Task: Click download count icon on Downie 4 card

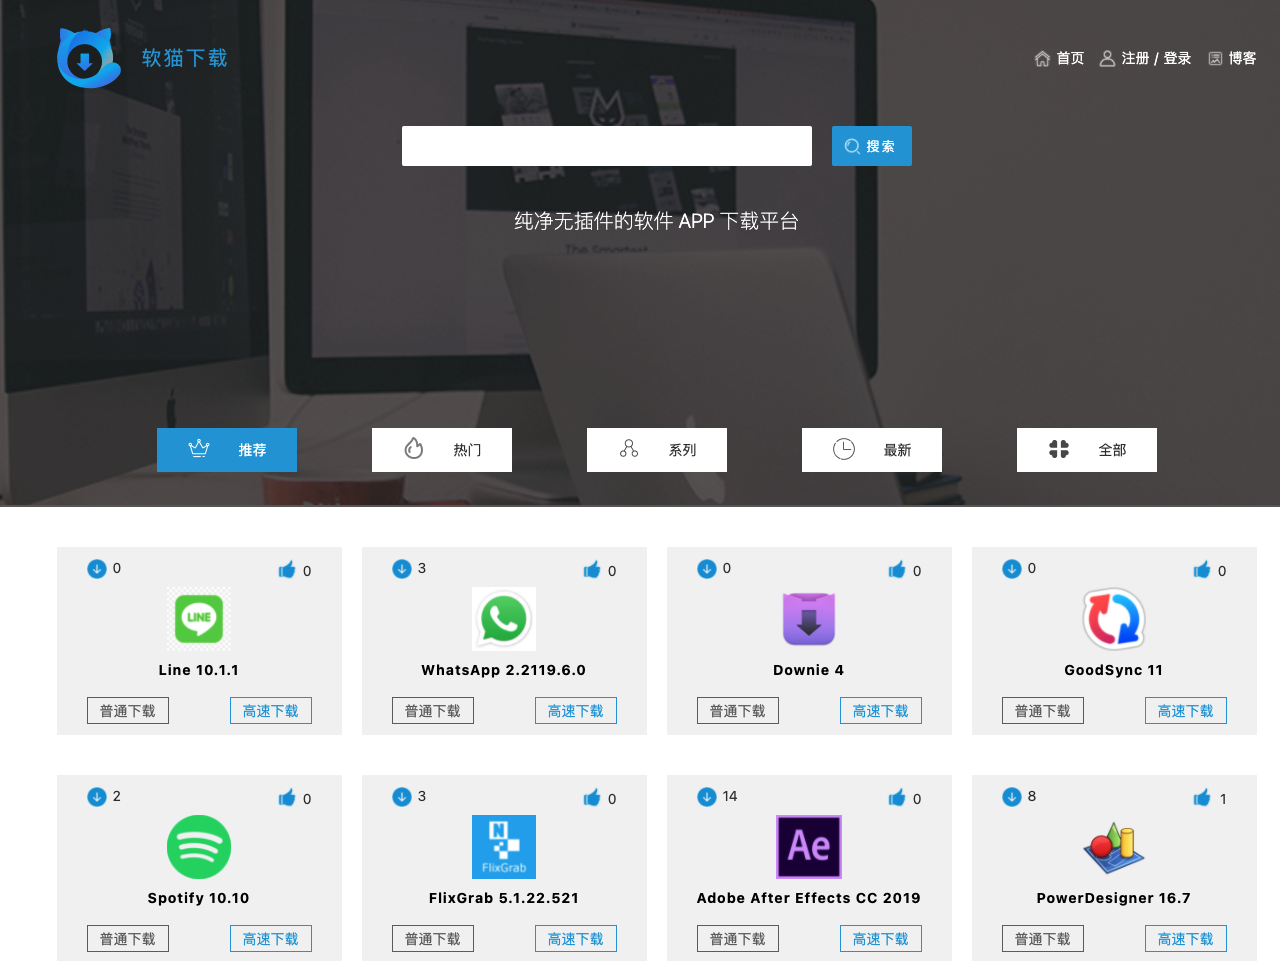Action: click(707, 569)
